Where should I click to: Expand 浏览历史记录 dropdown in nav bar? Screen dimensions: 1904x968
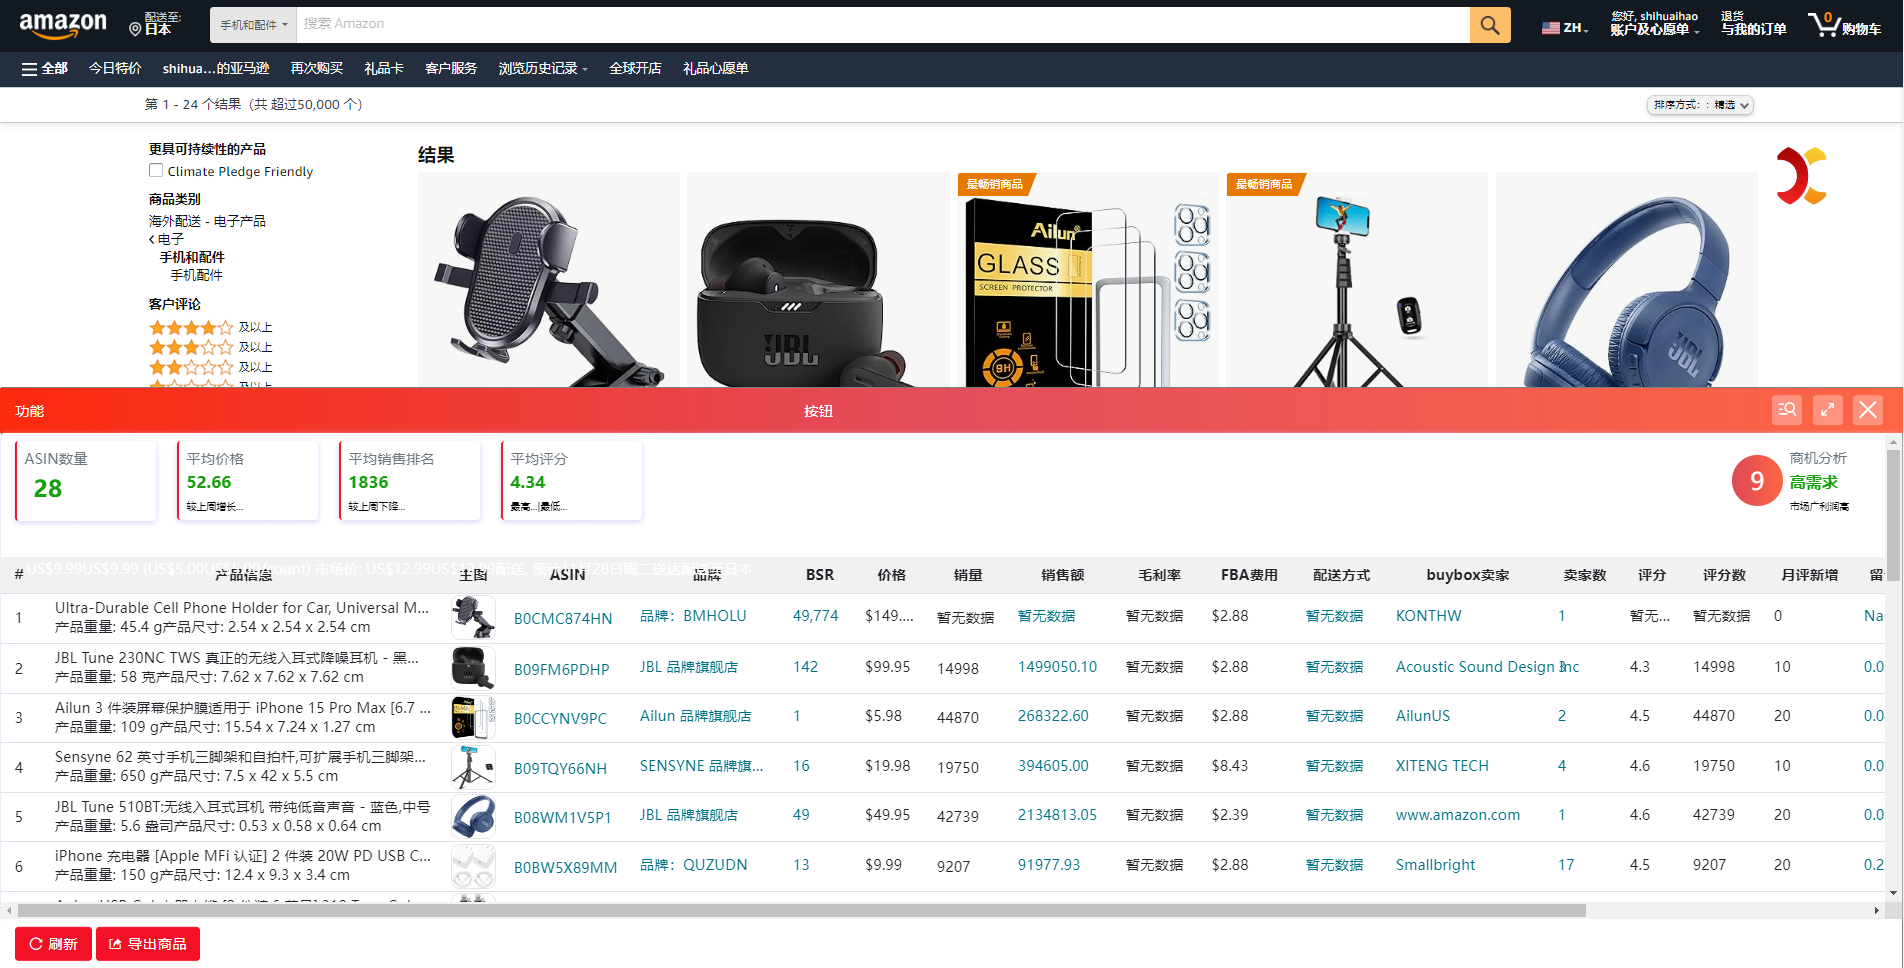[543, 68]
